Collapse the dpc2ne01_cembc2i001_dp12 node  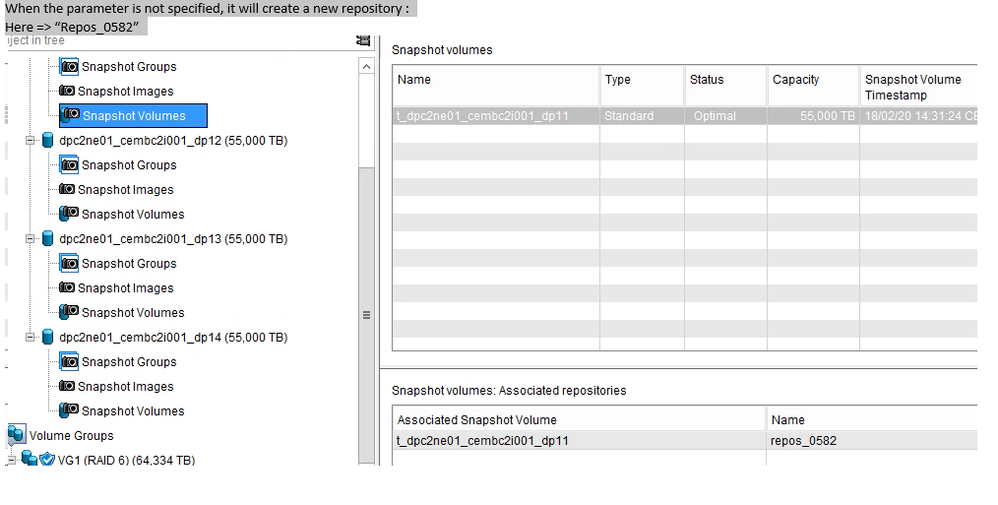(30, 140)
